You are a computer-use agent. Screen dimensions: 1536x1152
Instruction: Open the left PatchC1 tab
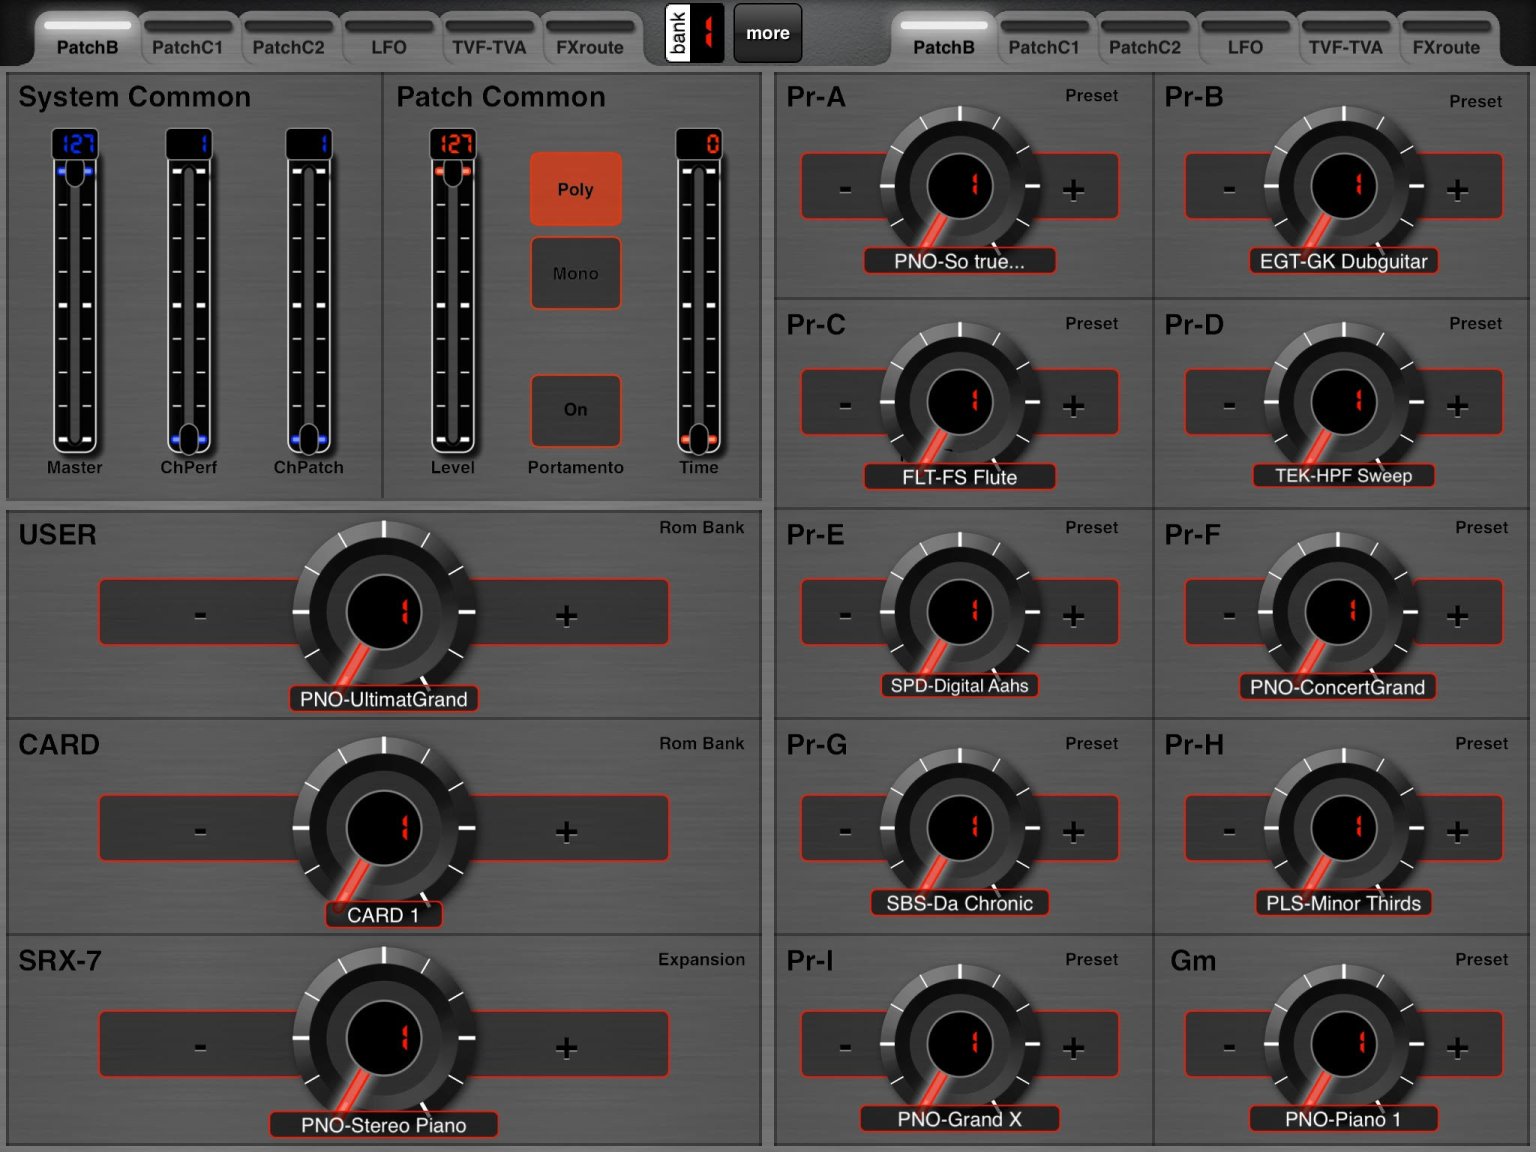click(x=188, y=40)
